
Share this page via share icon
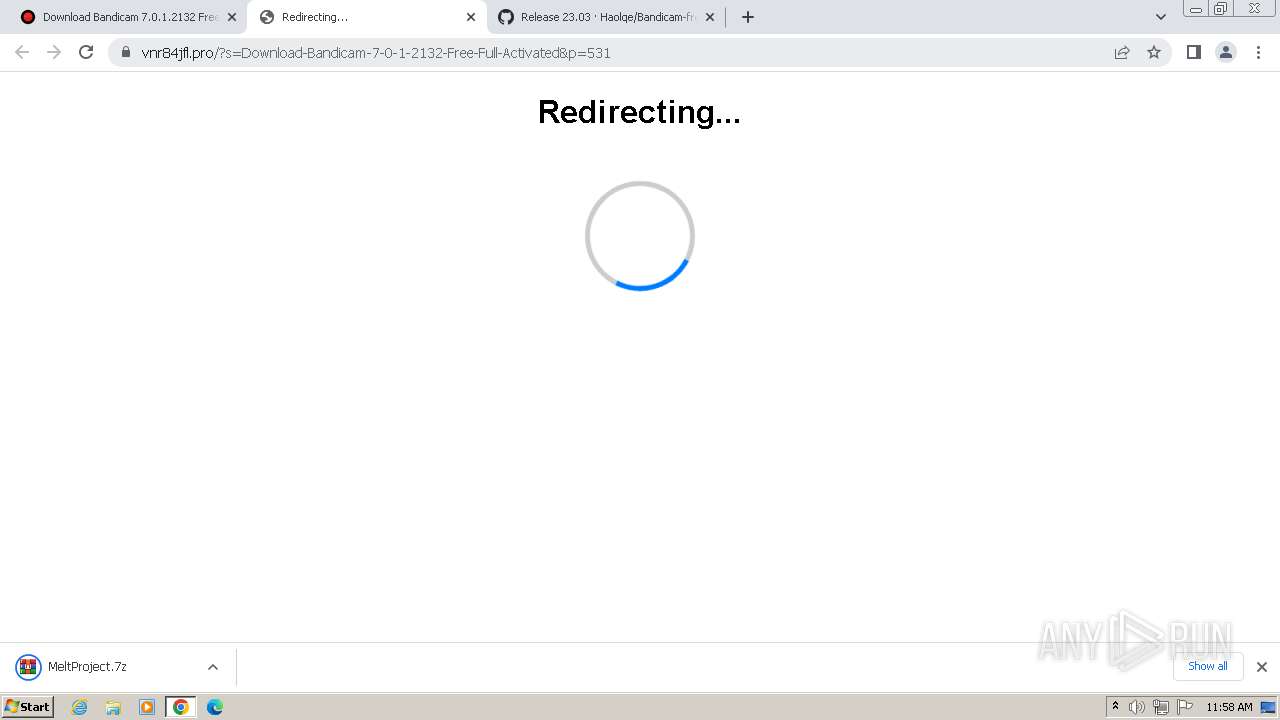click(1122, 52)
